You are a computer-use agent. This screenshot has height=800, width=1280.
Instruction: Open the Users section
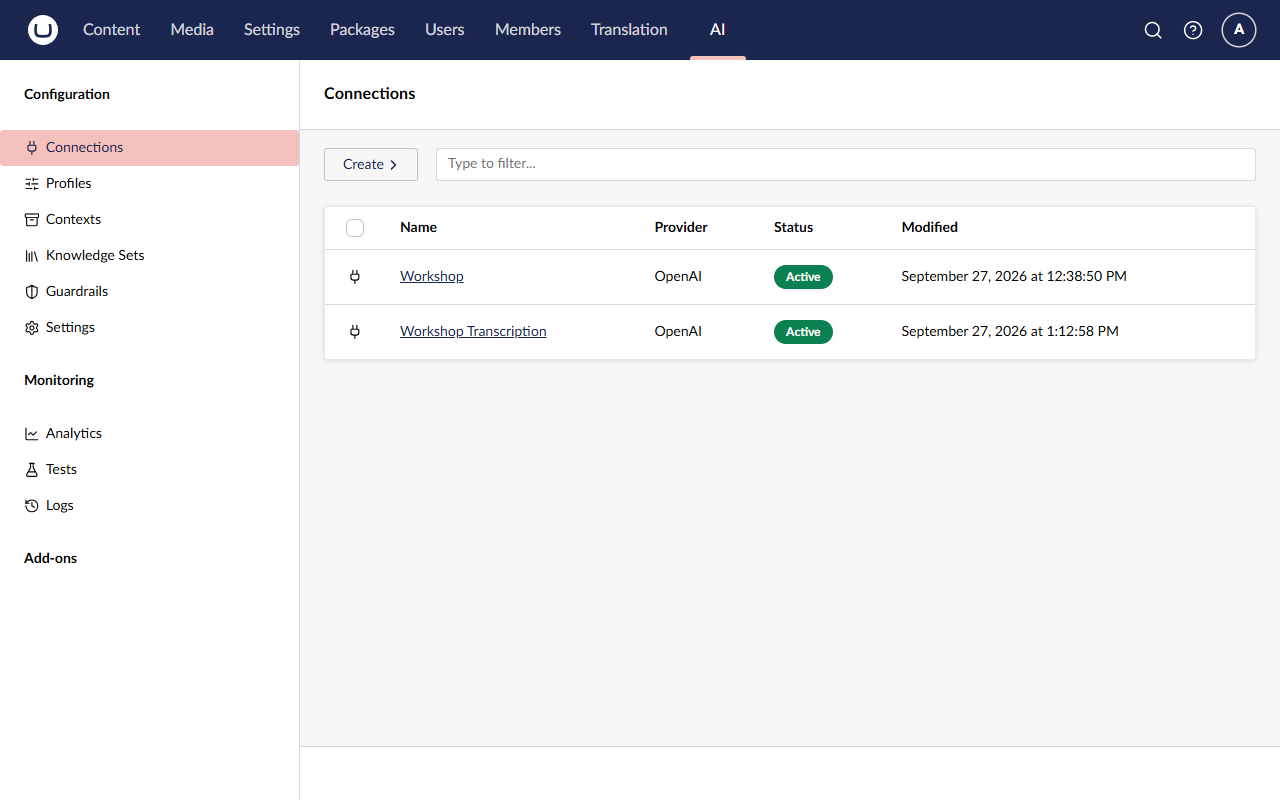tap(445, 30)
